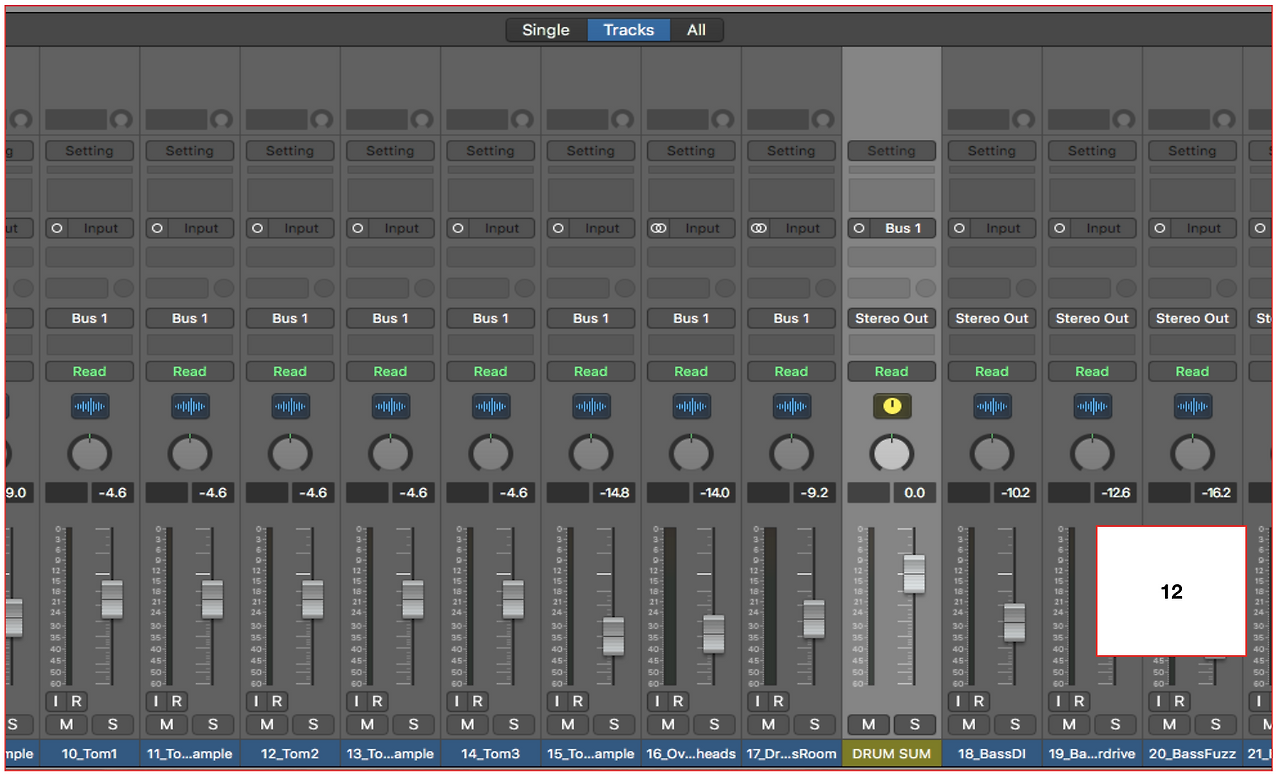Select the 18_BassDI track name label

coord(992,754)
